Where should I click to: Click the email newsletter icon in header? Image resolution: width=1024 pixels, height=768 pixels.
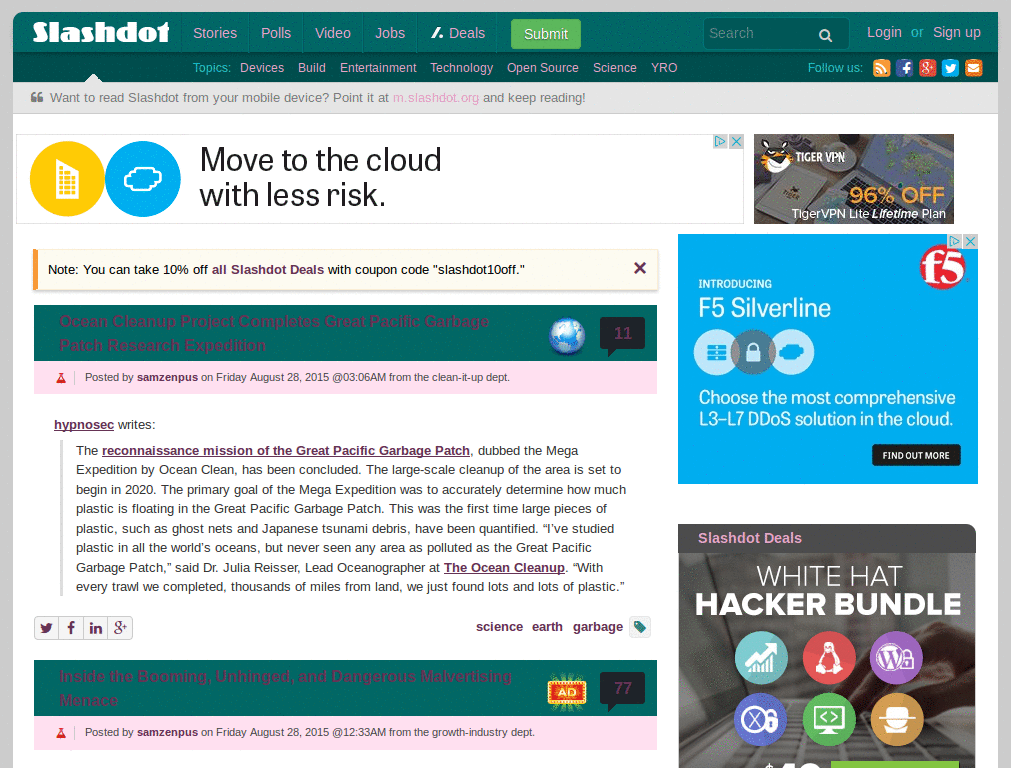(x=974, y=68)
